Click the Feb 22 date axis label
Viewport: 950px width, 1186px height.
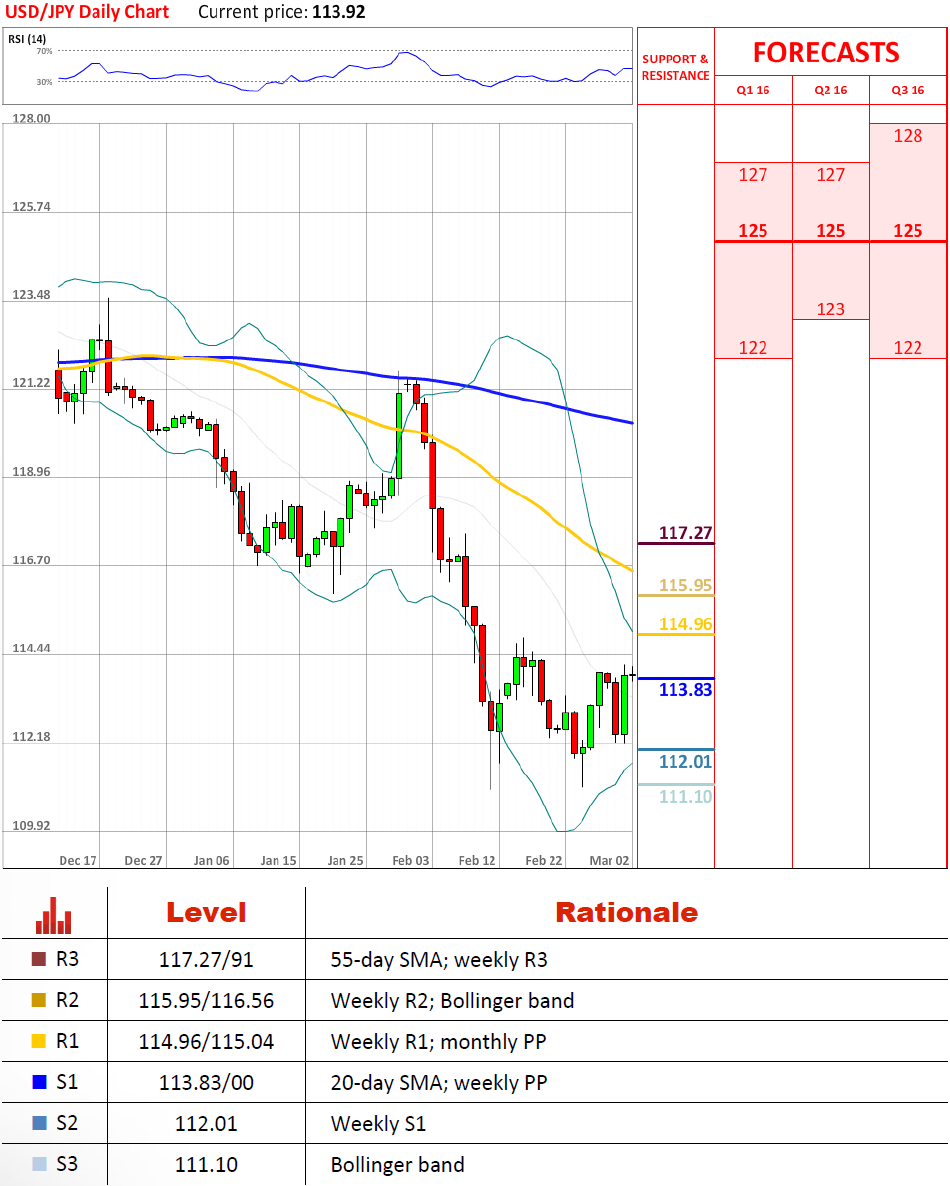tap(544, 861)
